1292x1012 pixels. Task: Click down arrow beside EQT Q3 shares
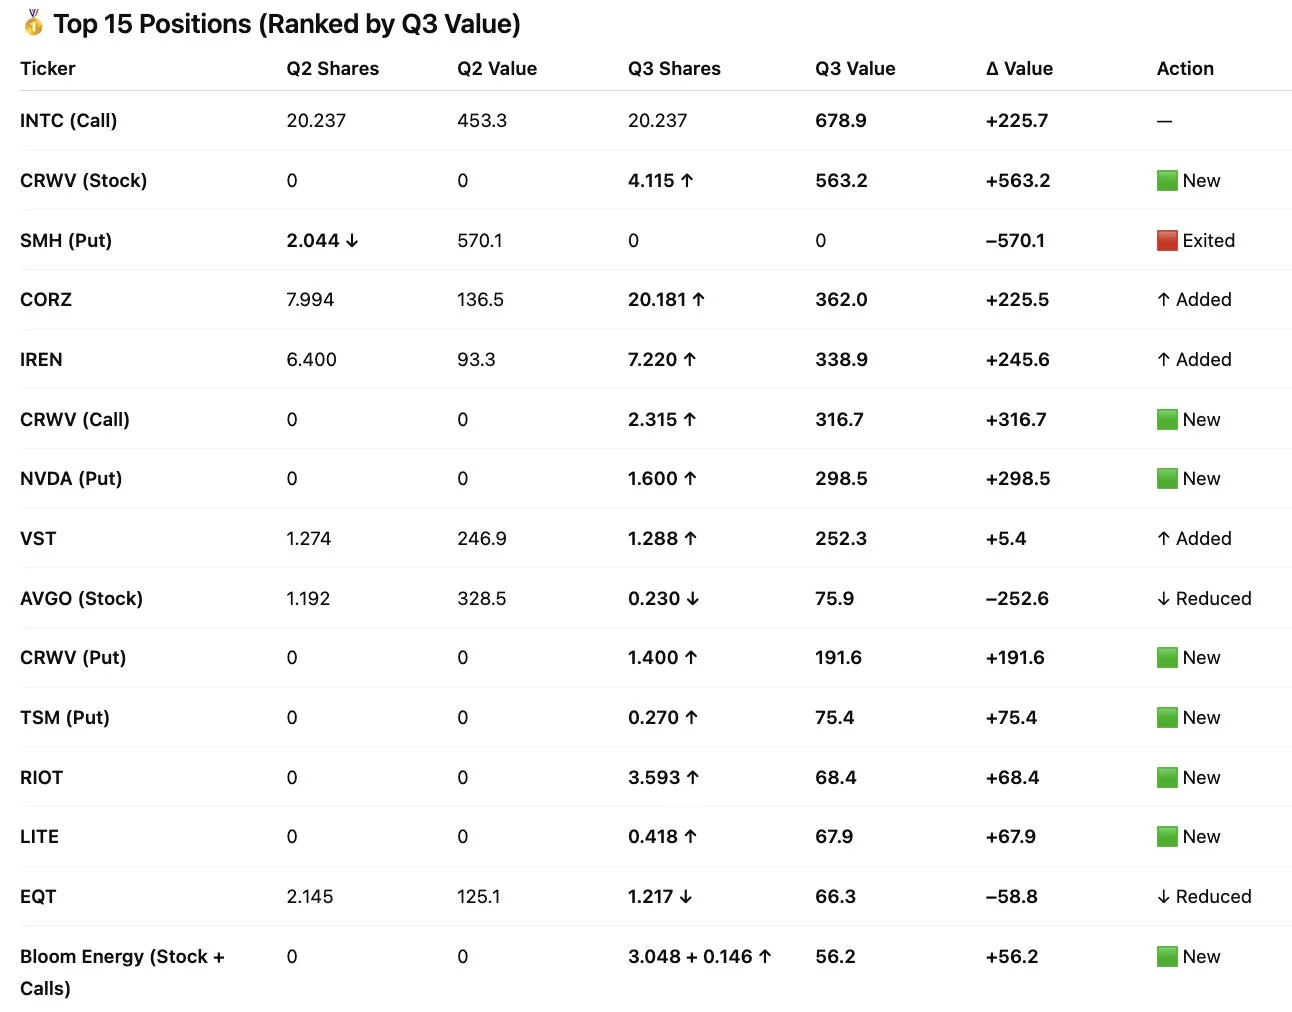(685, 896)
